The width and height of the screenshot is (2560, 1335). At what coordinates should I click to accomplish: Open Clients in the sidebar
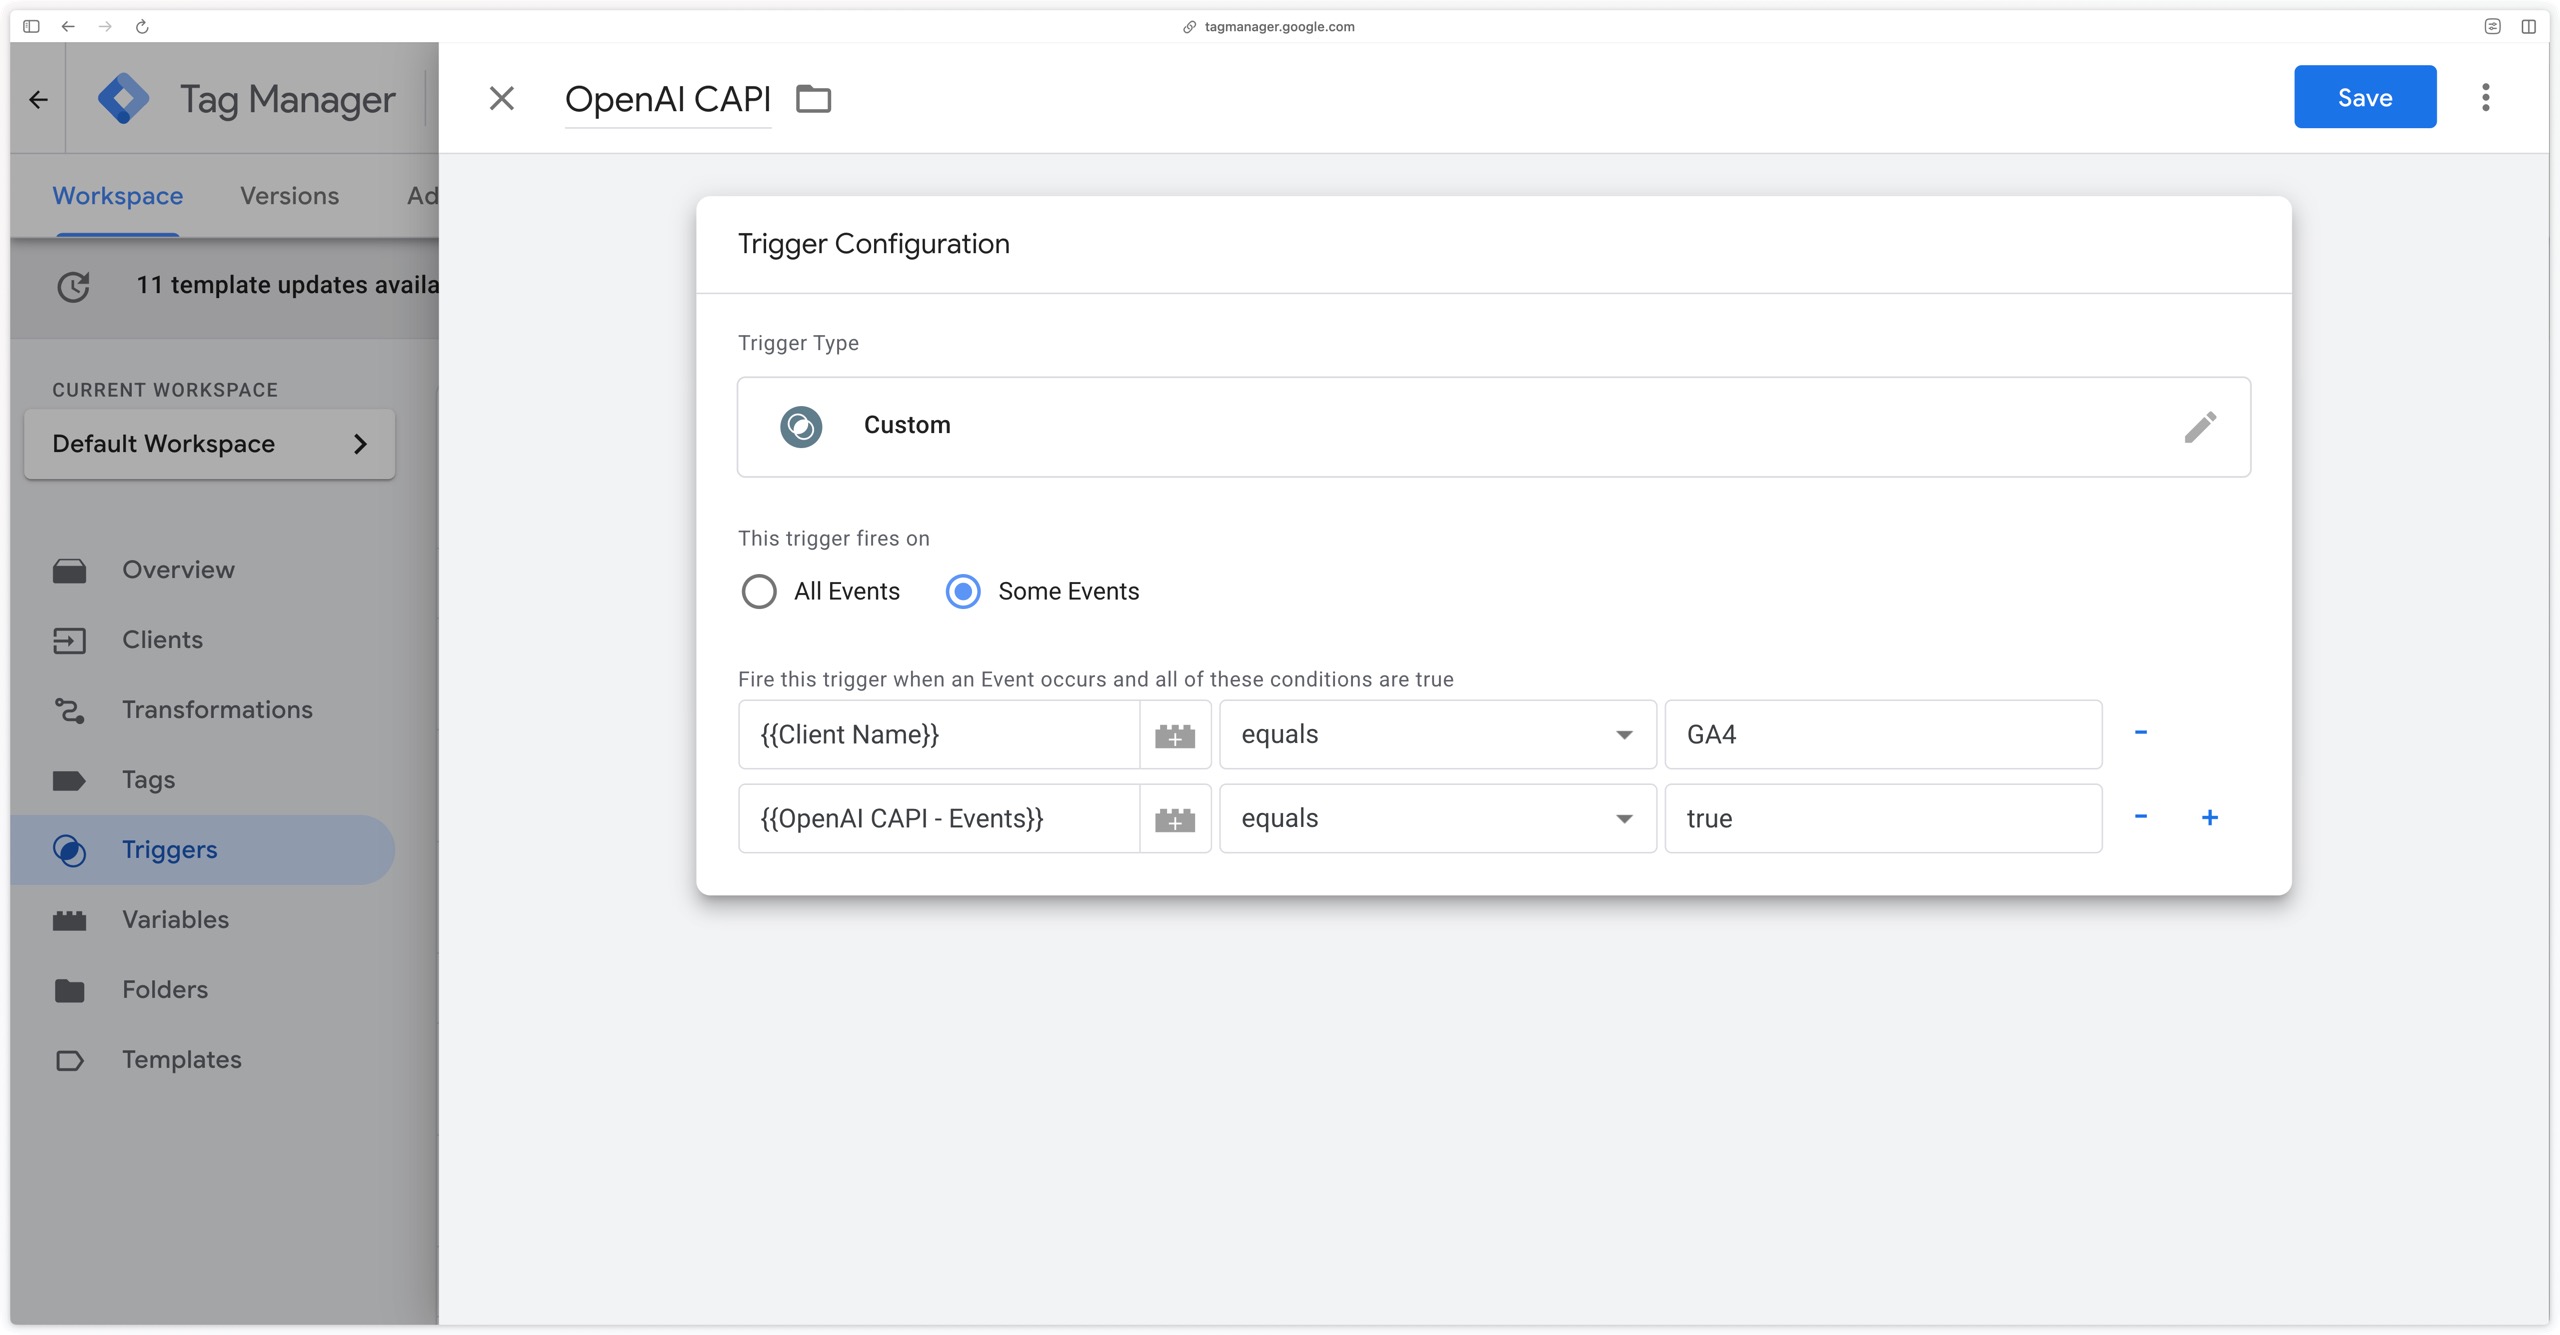(x=162, y=640)
